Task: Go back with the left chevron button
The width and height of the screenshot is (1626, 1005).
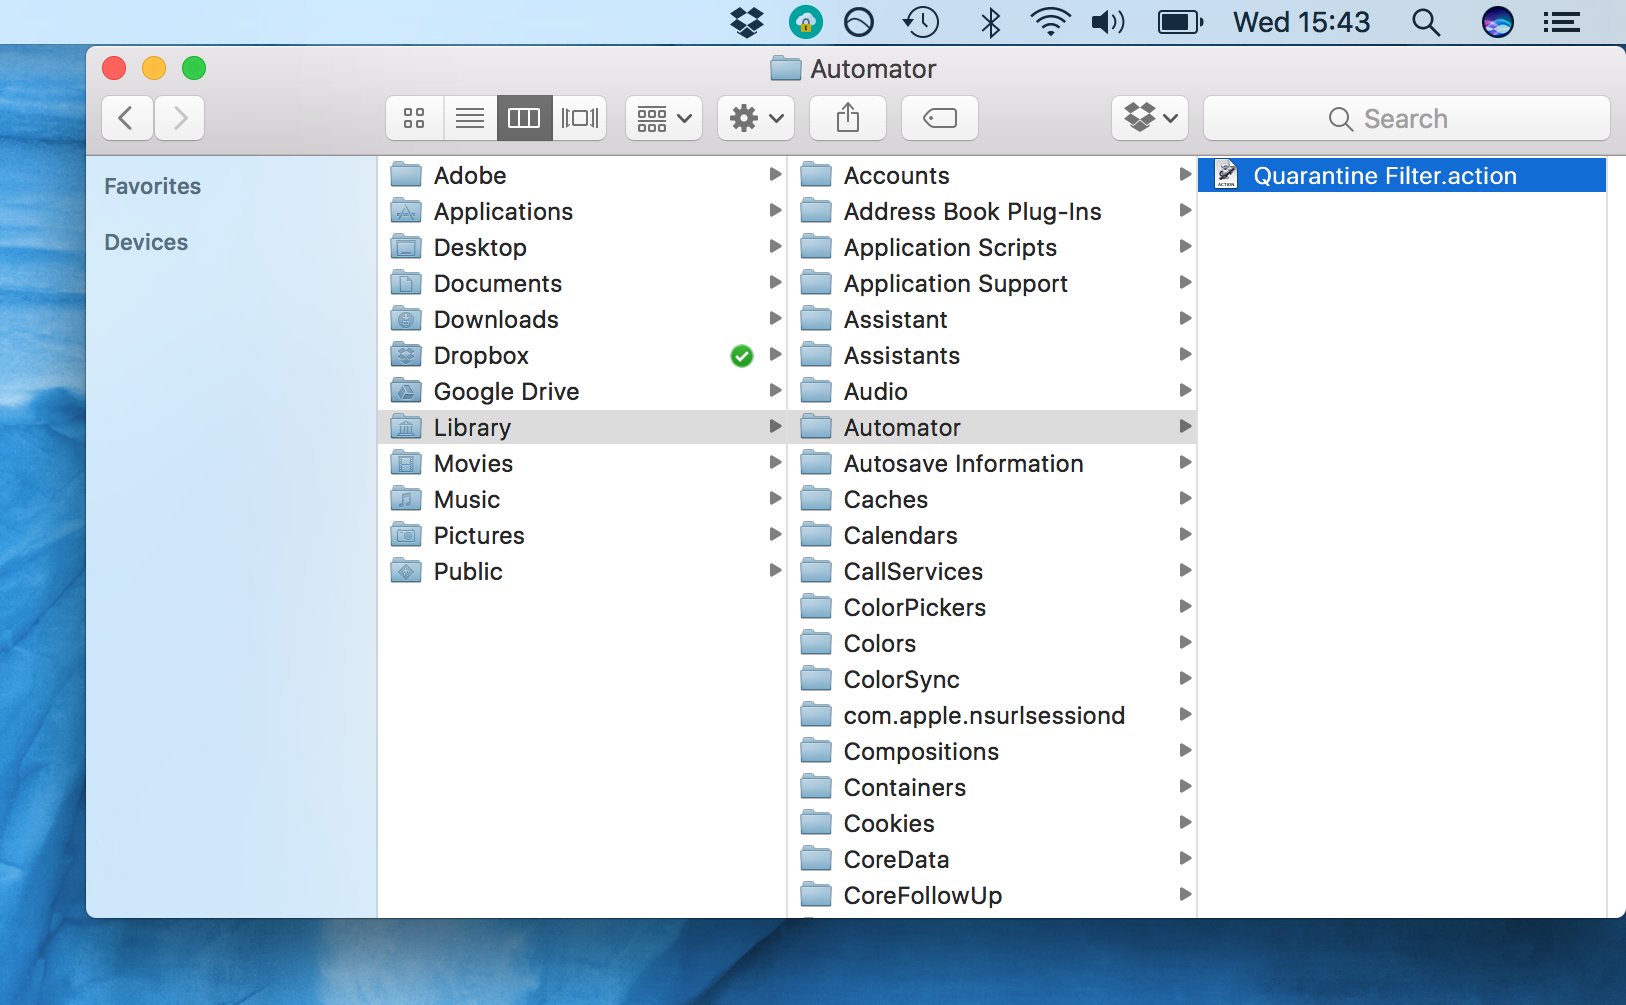Action: pos(127,118)
